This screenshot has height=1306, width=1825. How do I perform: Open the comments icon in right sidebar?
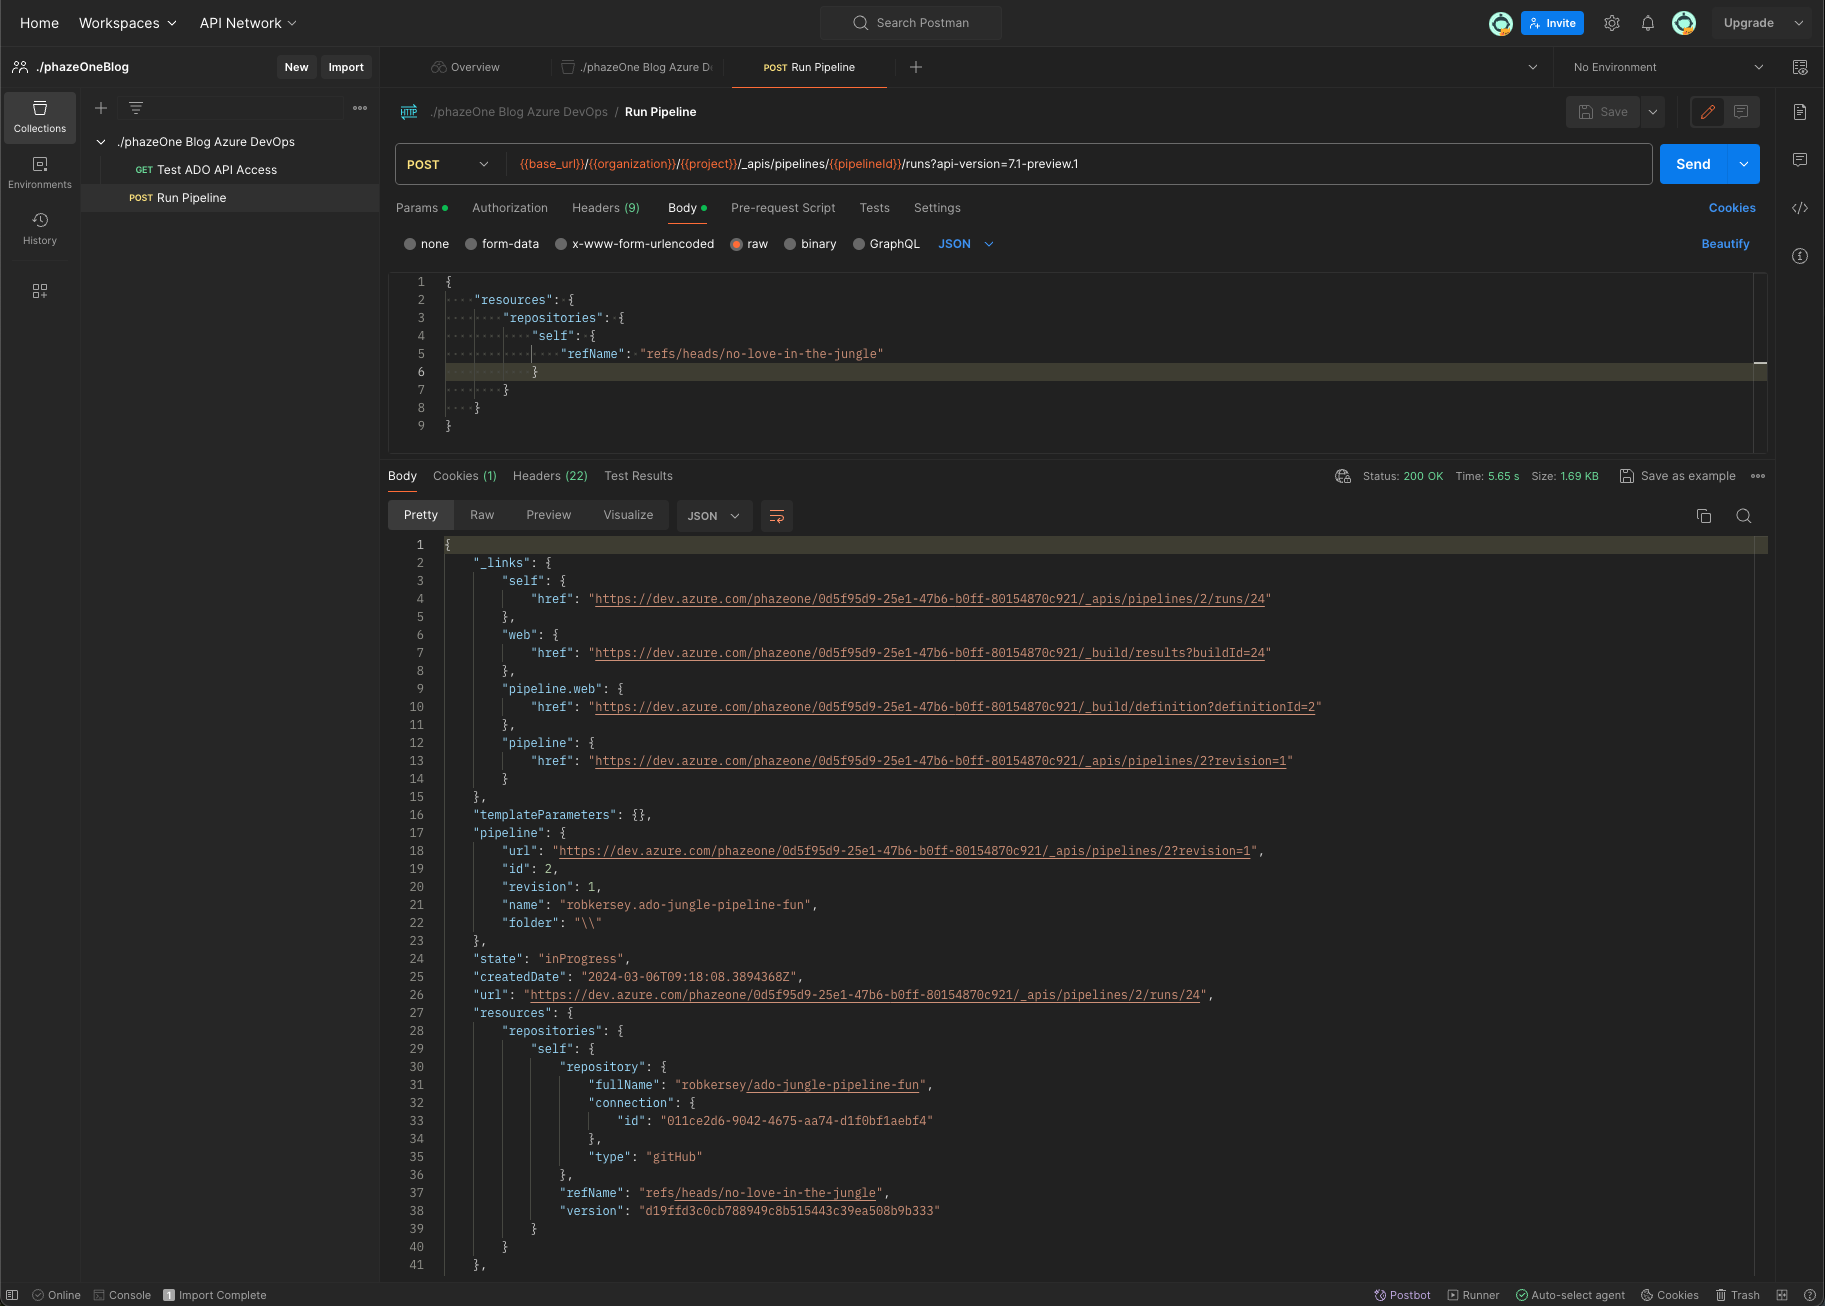tap(1800, 160)
